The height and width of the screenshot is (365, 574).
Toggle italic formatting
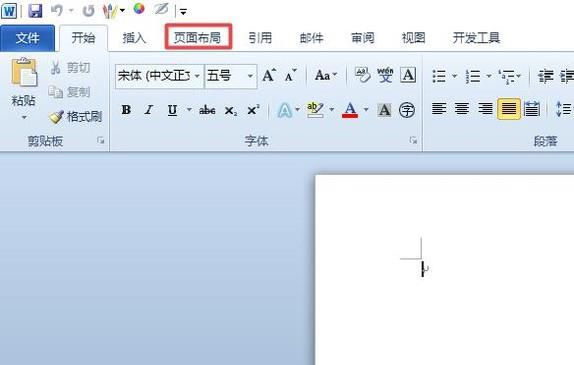click(x=149, y=109)
